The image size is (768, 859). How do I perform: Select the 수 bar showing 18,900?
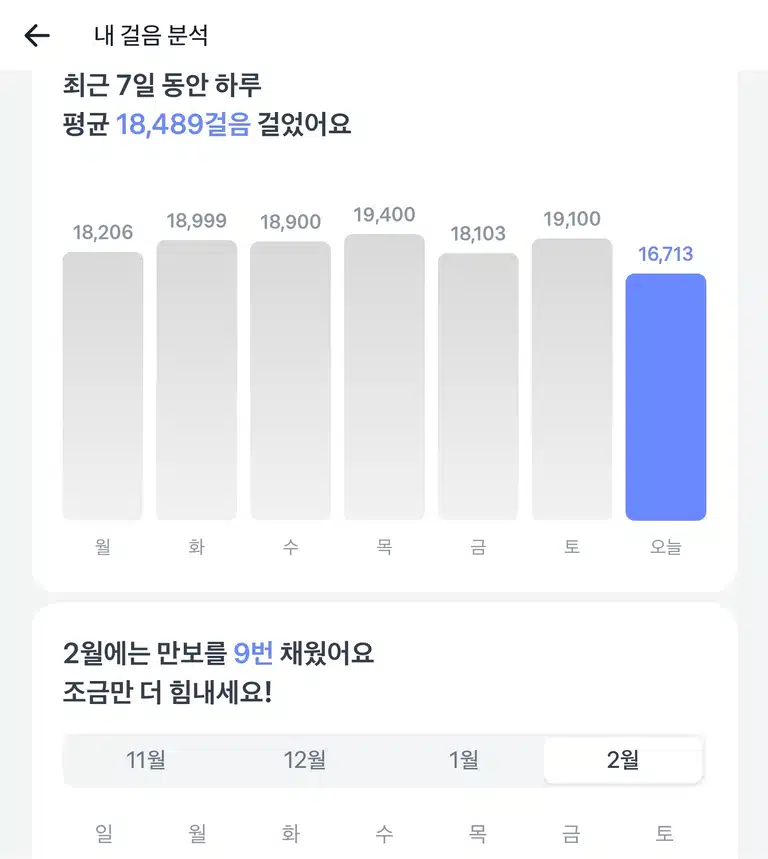pos(290,381)
